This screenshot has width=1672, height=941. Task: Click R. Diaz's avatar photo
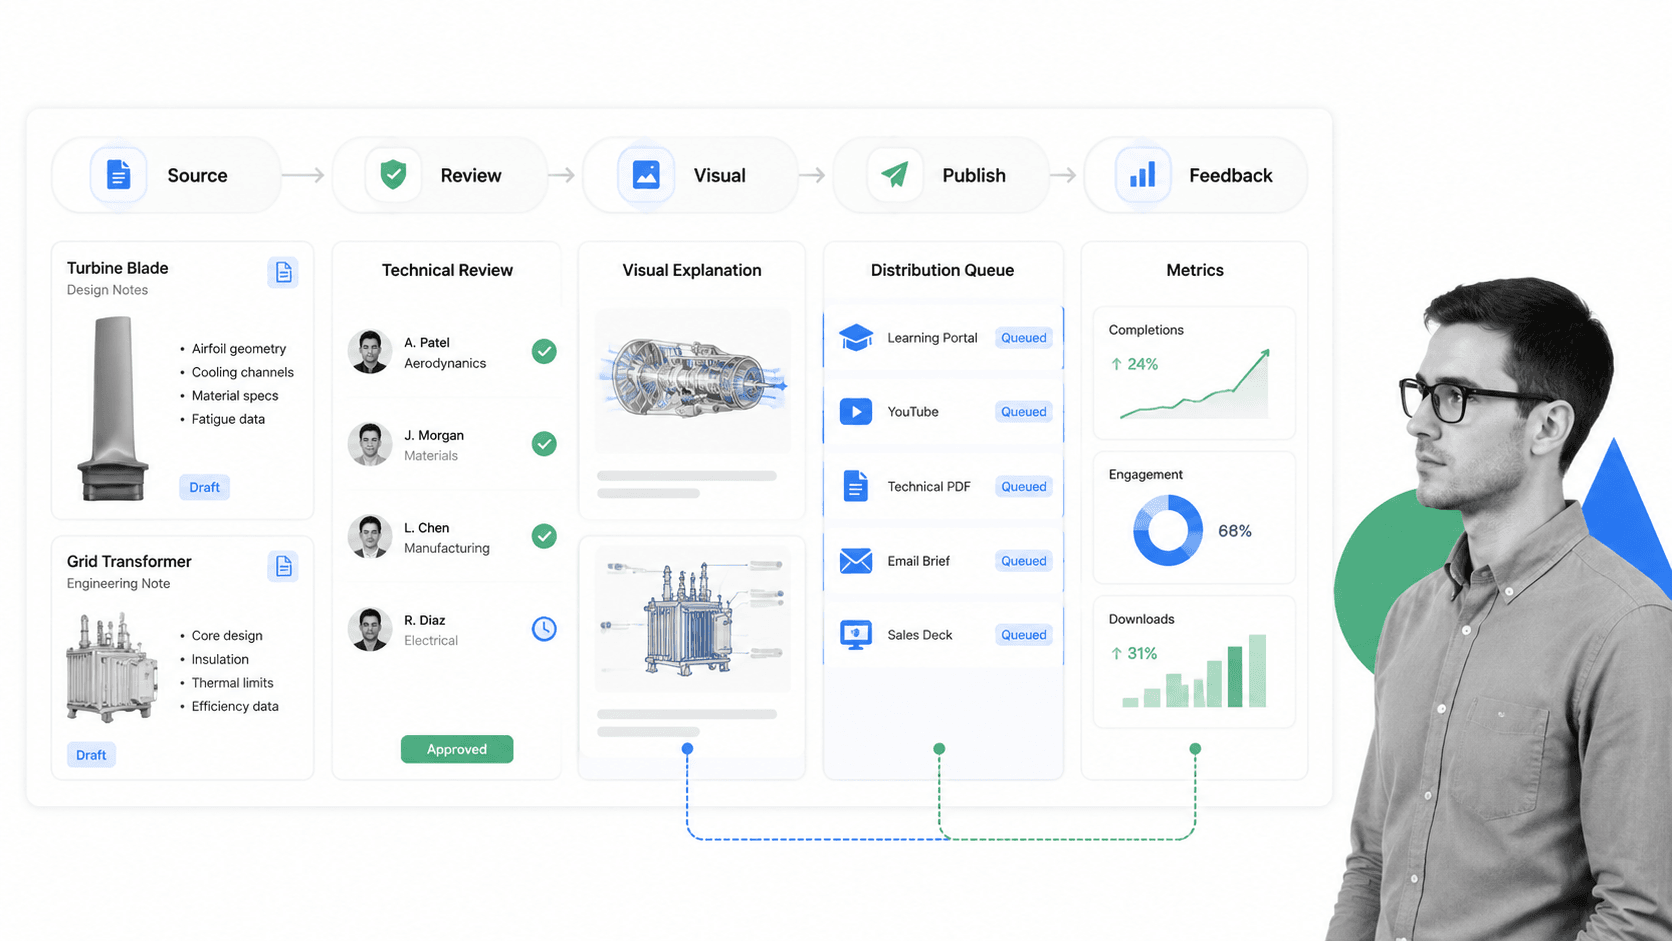[370, 629]
